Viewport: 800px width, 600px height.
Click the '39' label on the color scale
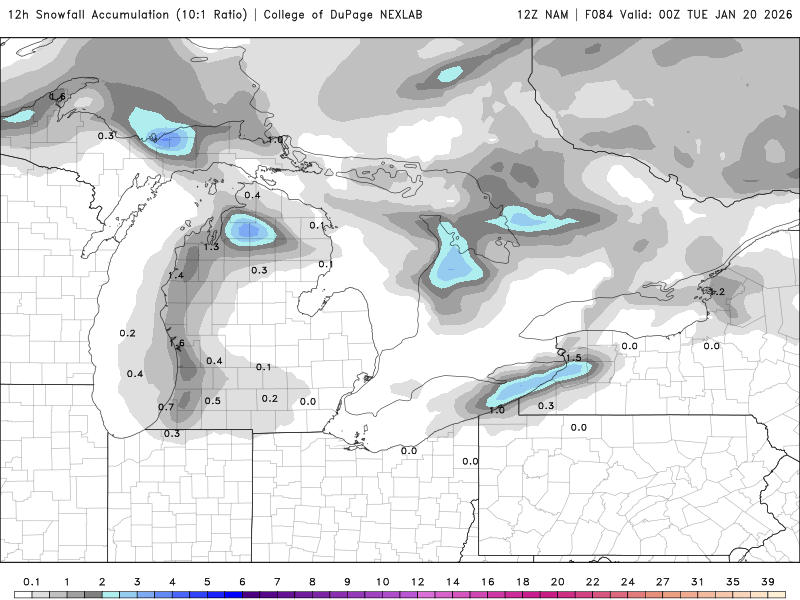pos(768,582)
